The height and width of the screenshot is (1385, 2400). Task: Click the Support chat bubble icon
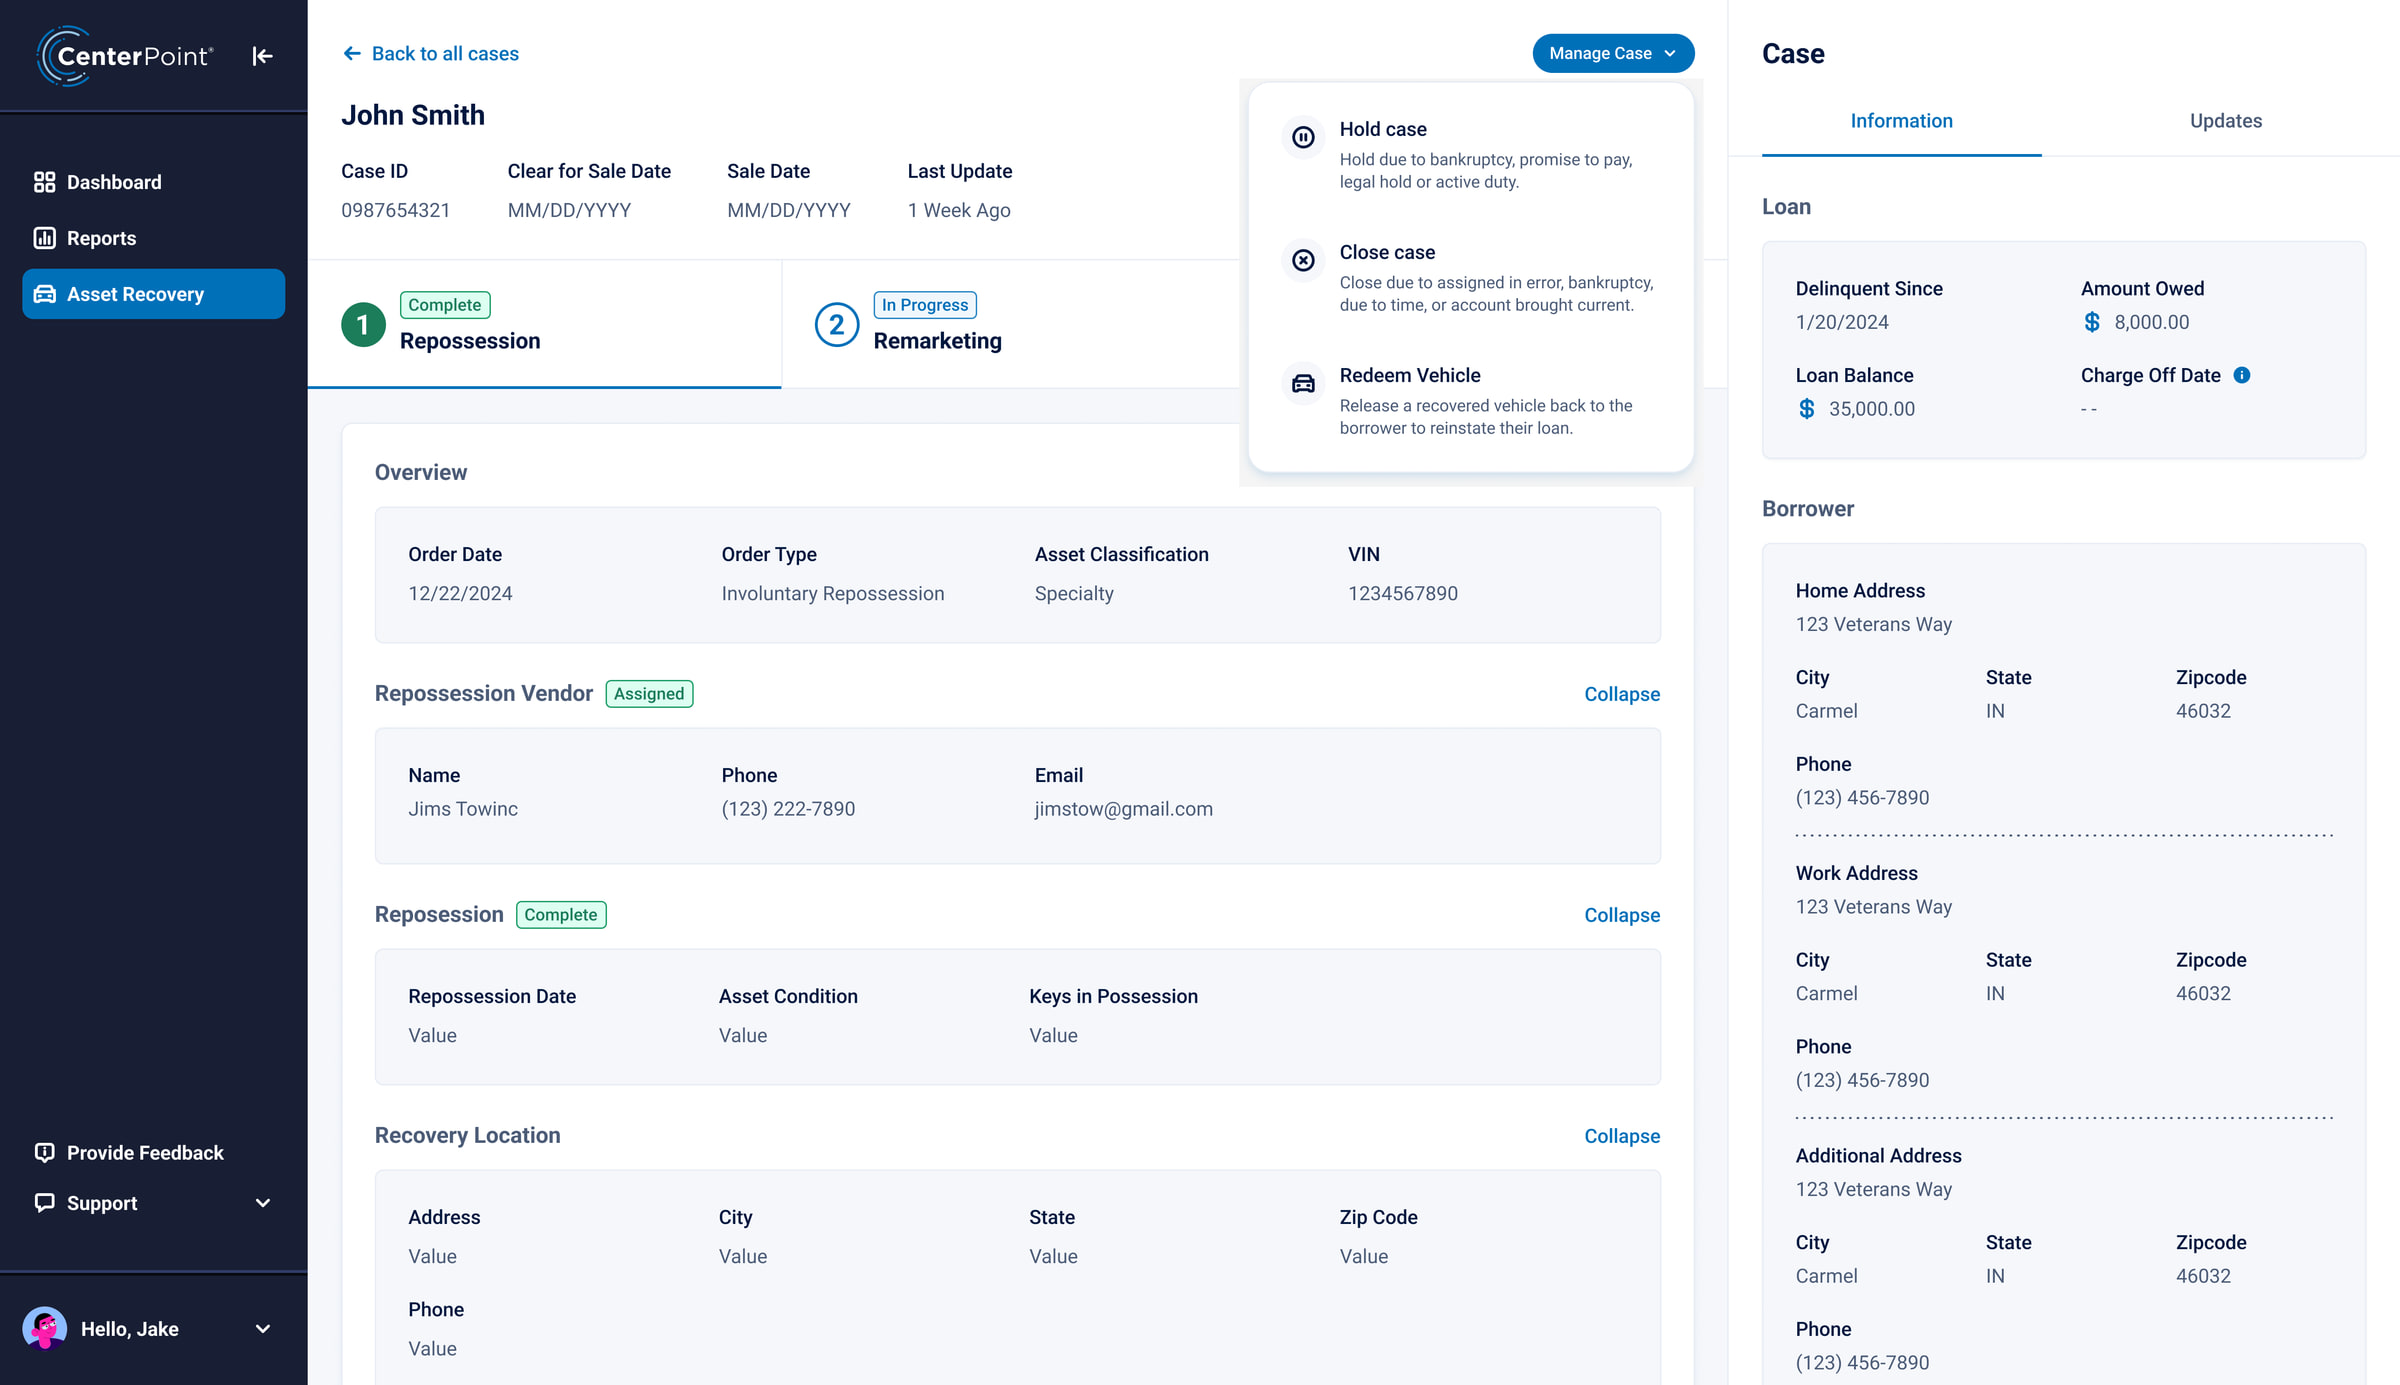click(x=44, y=1202)
